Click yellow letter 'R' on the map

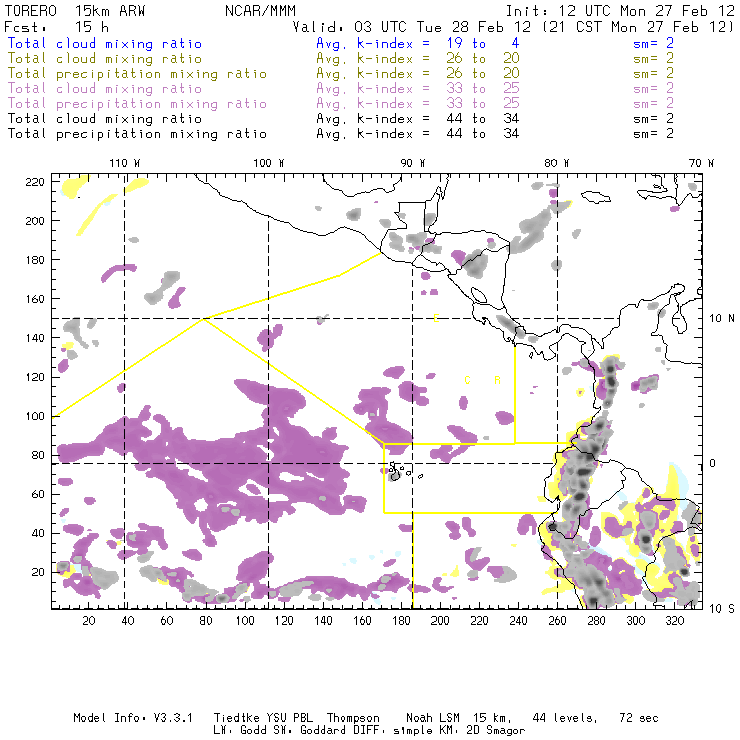(497, 380)
